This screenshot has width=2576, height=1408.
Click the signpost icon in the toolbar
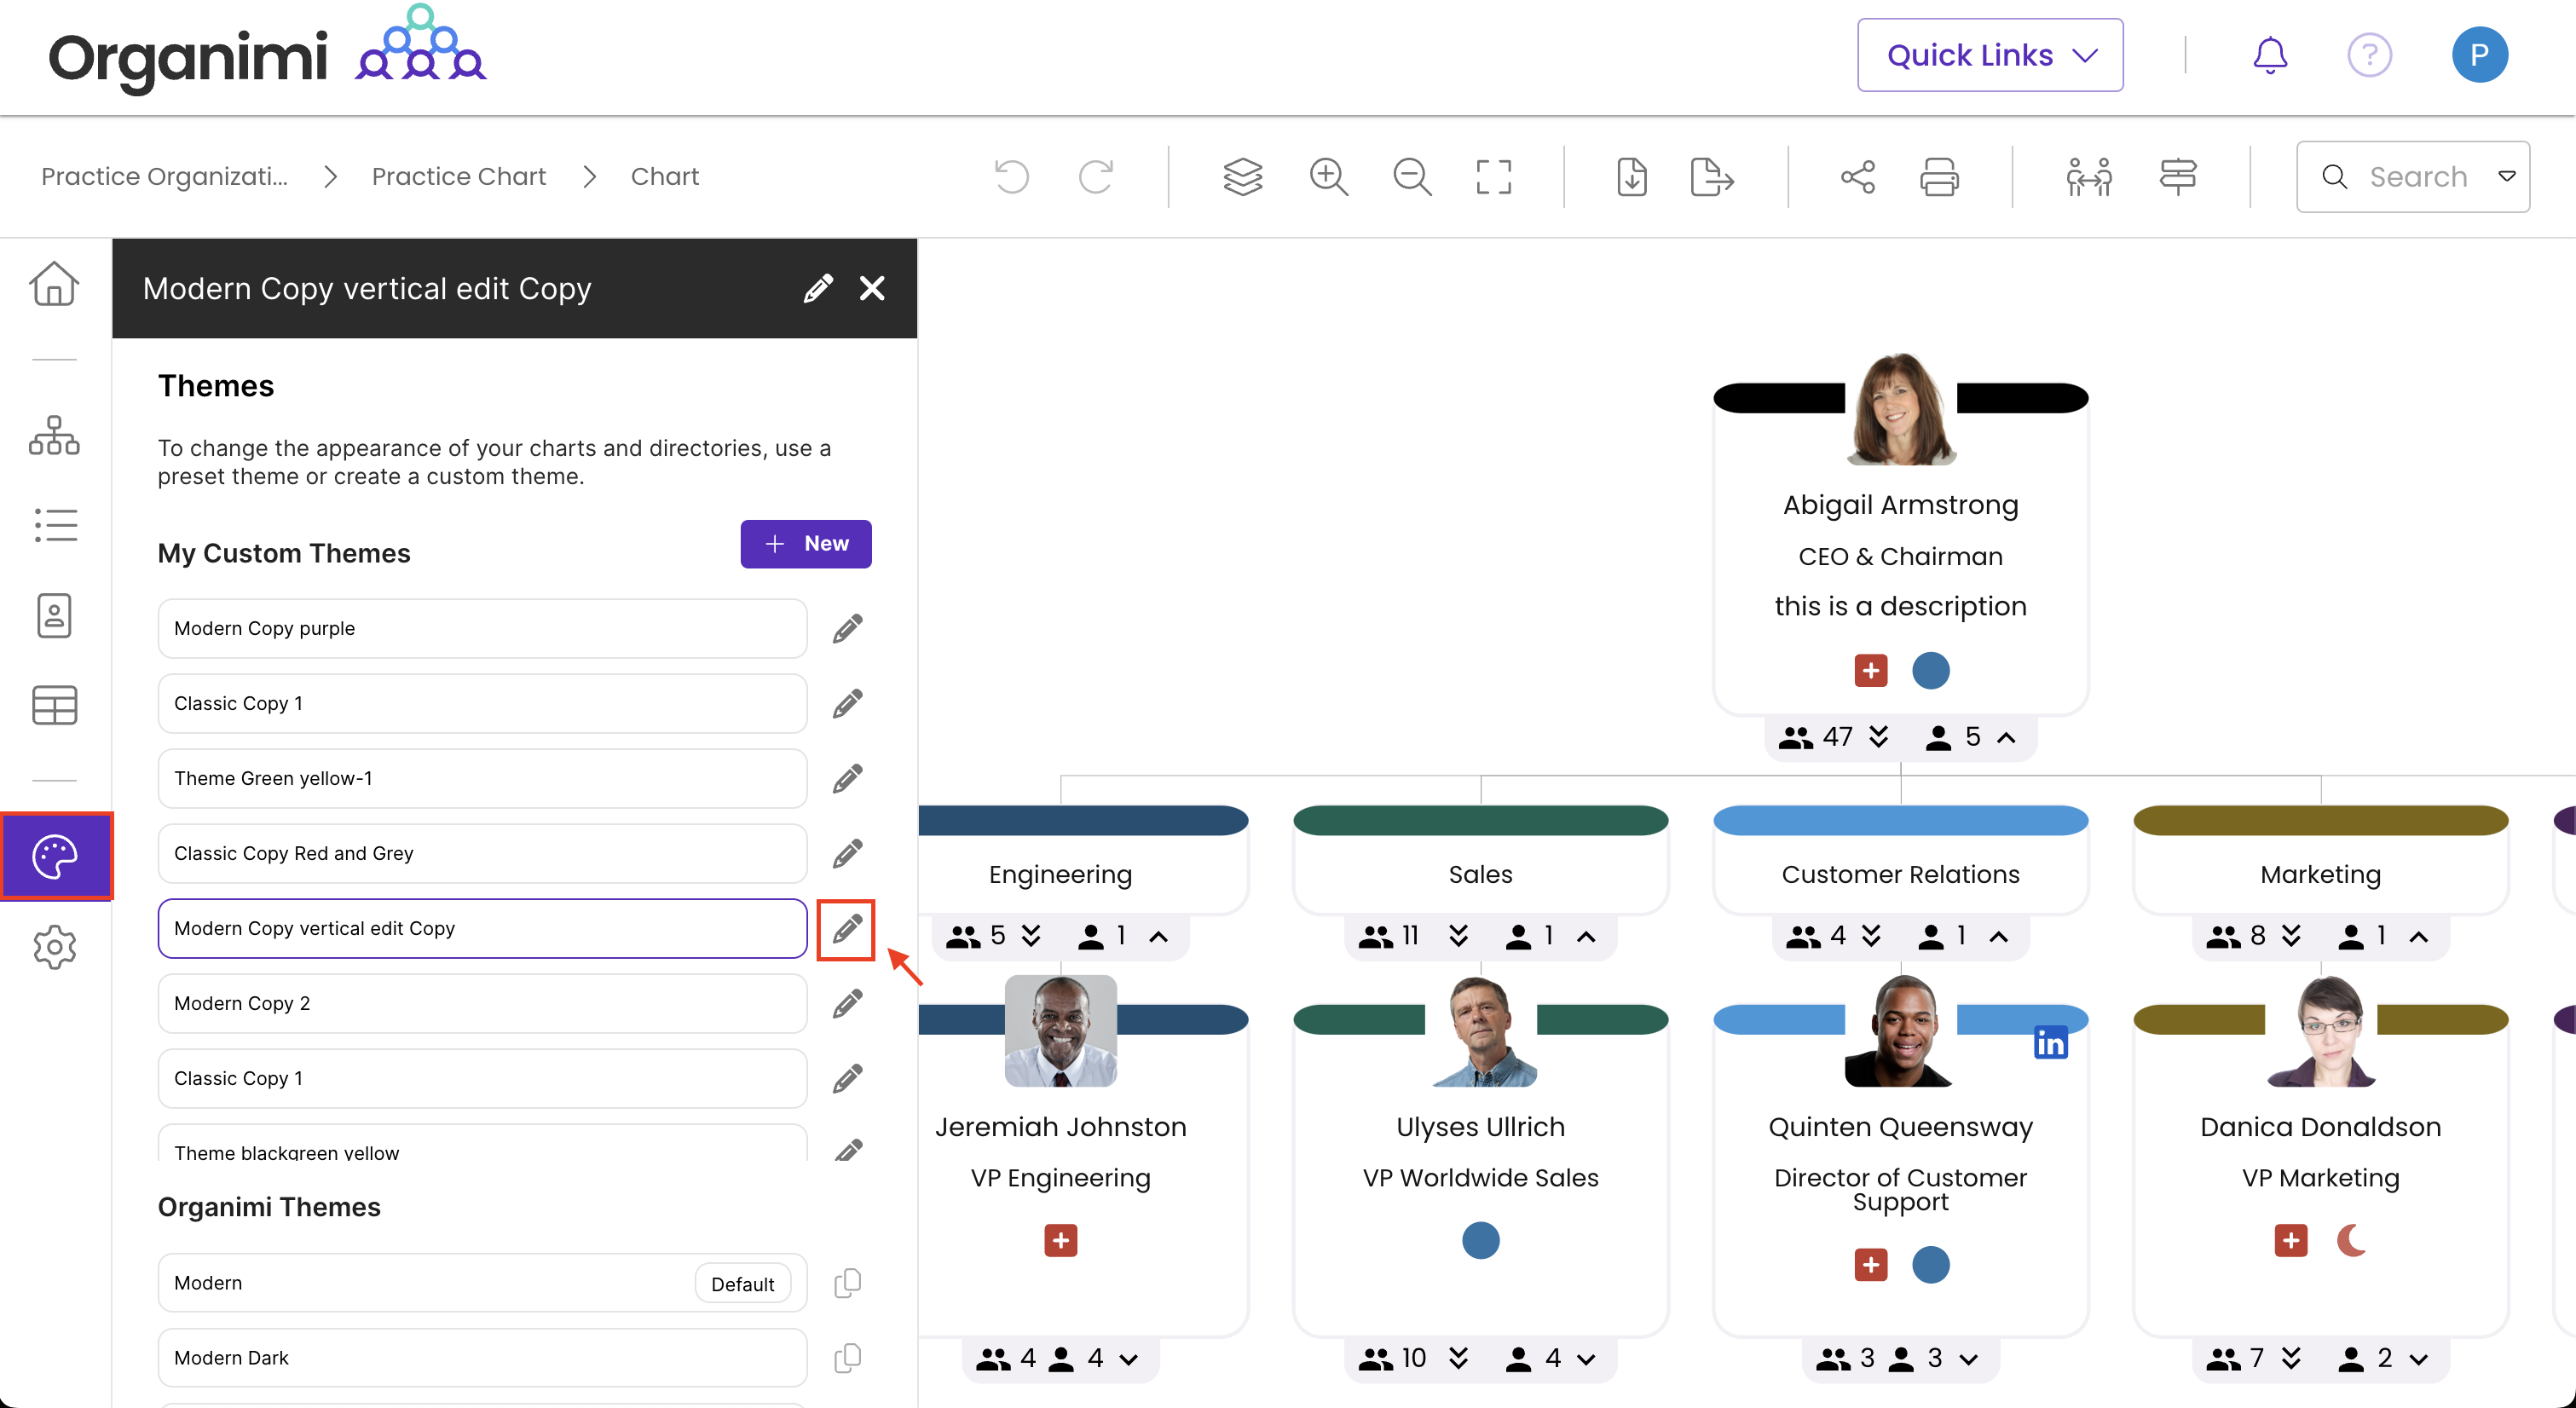2178,177
